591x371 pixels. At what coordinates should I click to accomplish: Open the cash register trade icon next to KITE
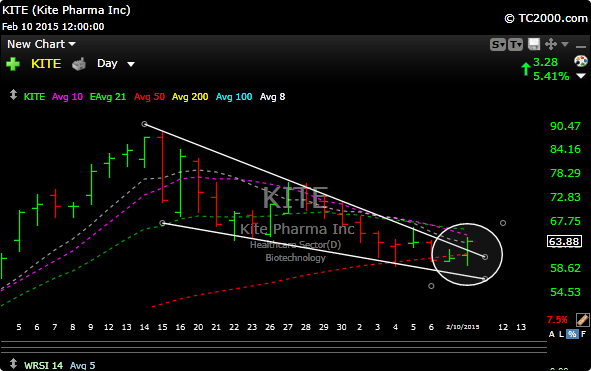[x=79, y=64]
